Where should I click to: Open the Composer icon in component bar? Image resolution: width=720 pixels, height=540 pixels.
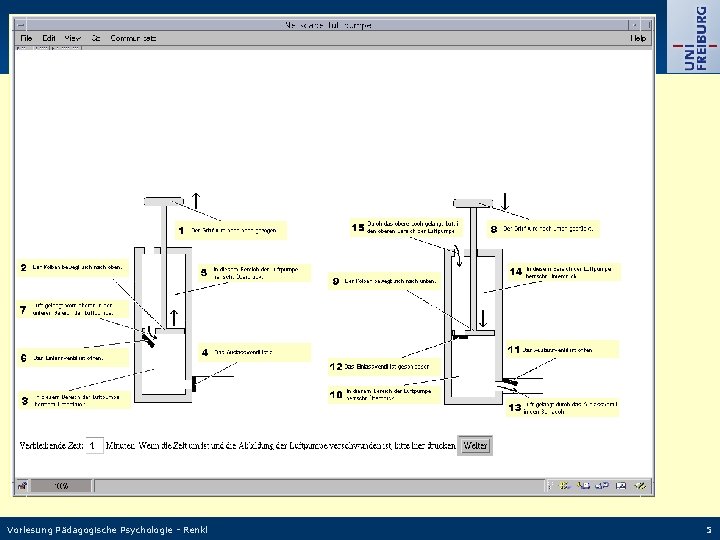point(640,485)
